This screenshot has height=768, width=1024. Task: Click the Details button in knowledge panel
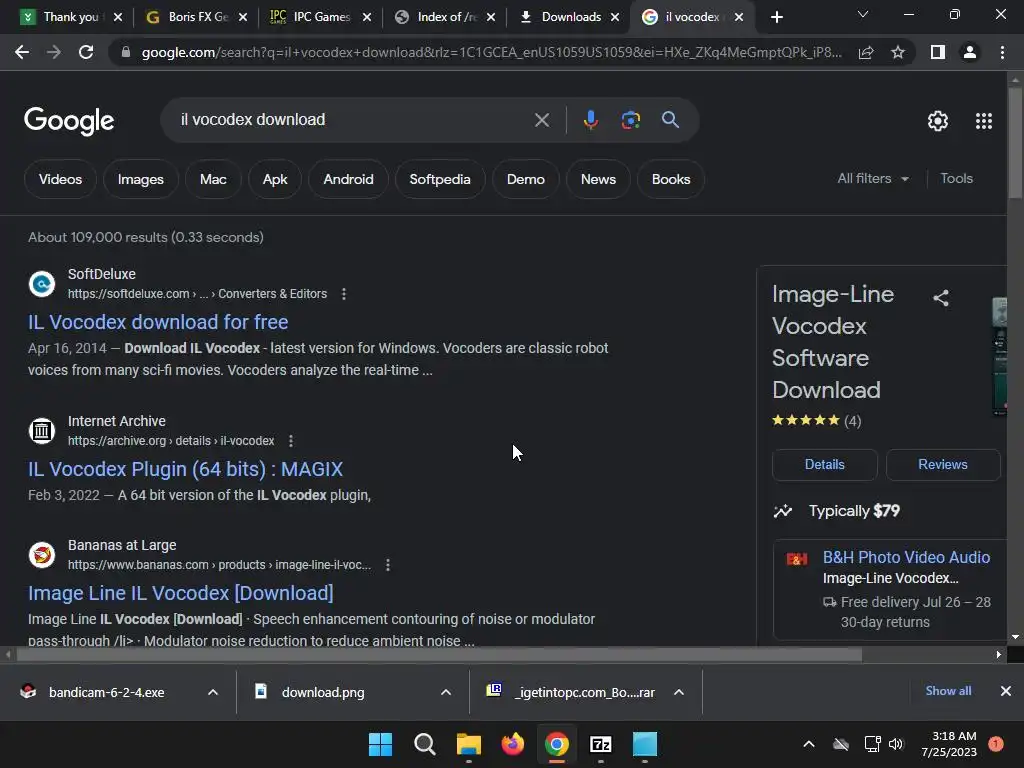pyautogui.click(x=824, y=464)
